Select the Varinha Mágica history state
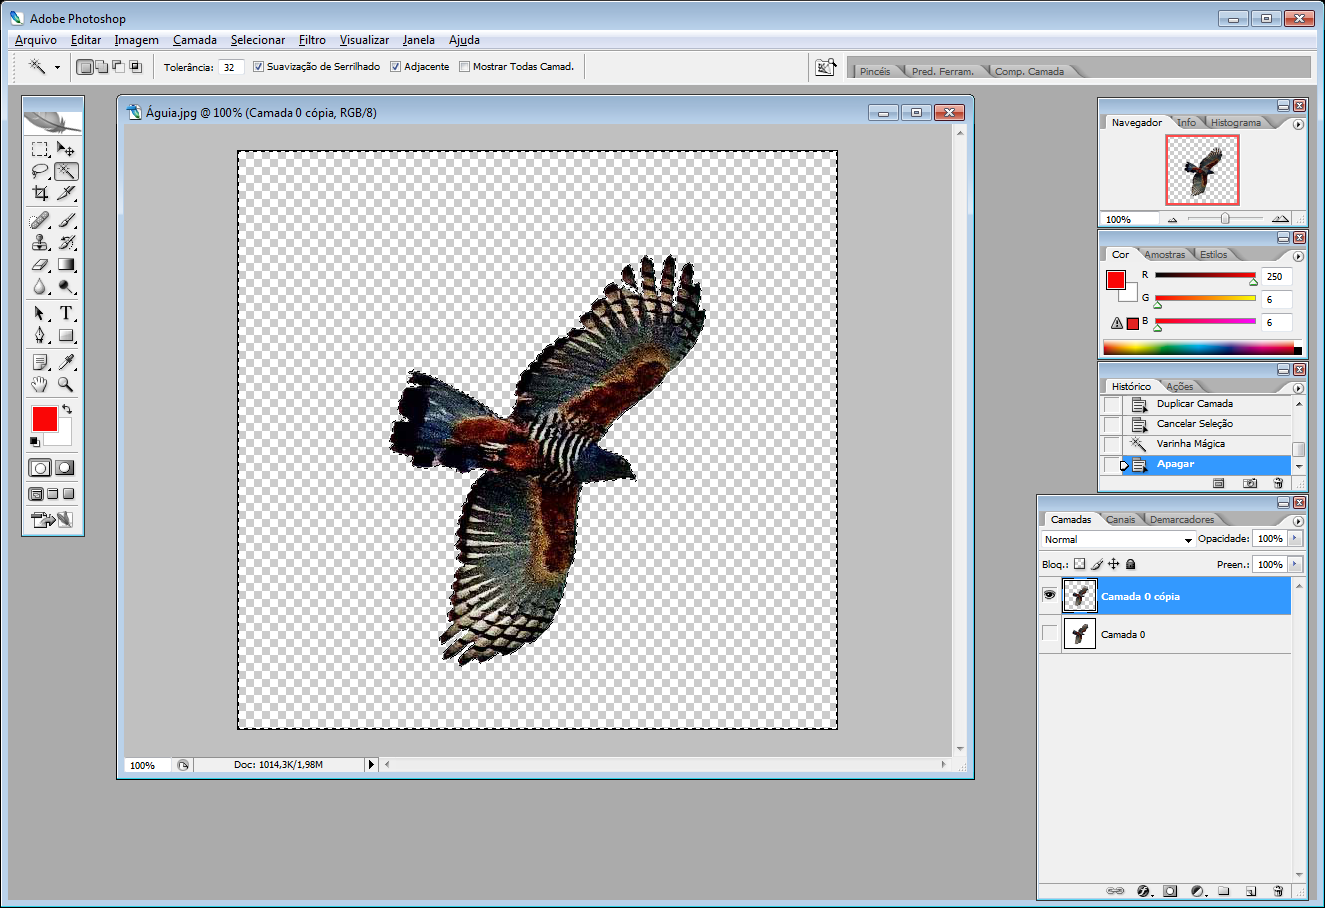Screen dimensions: 1325x908 point(1190,444)
